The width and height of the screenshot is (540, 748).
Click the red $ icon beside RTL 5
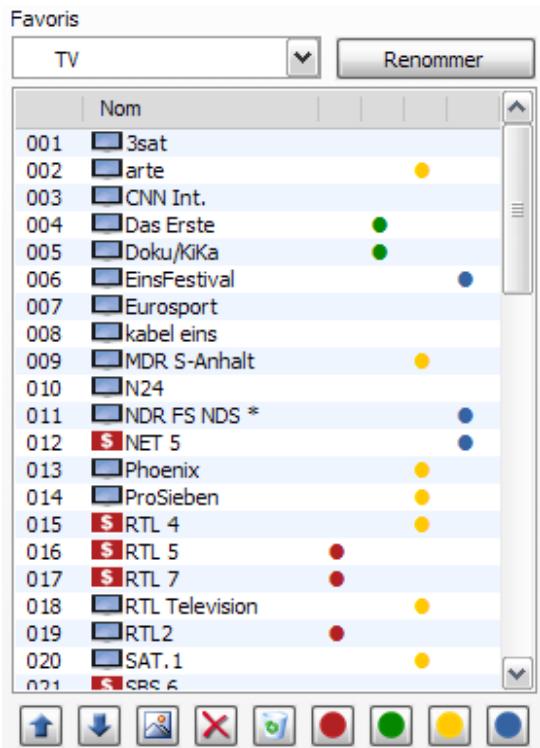pyautogui.click(x=106, y=551)
